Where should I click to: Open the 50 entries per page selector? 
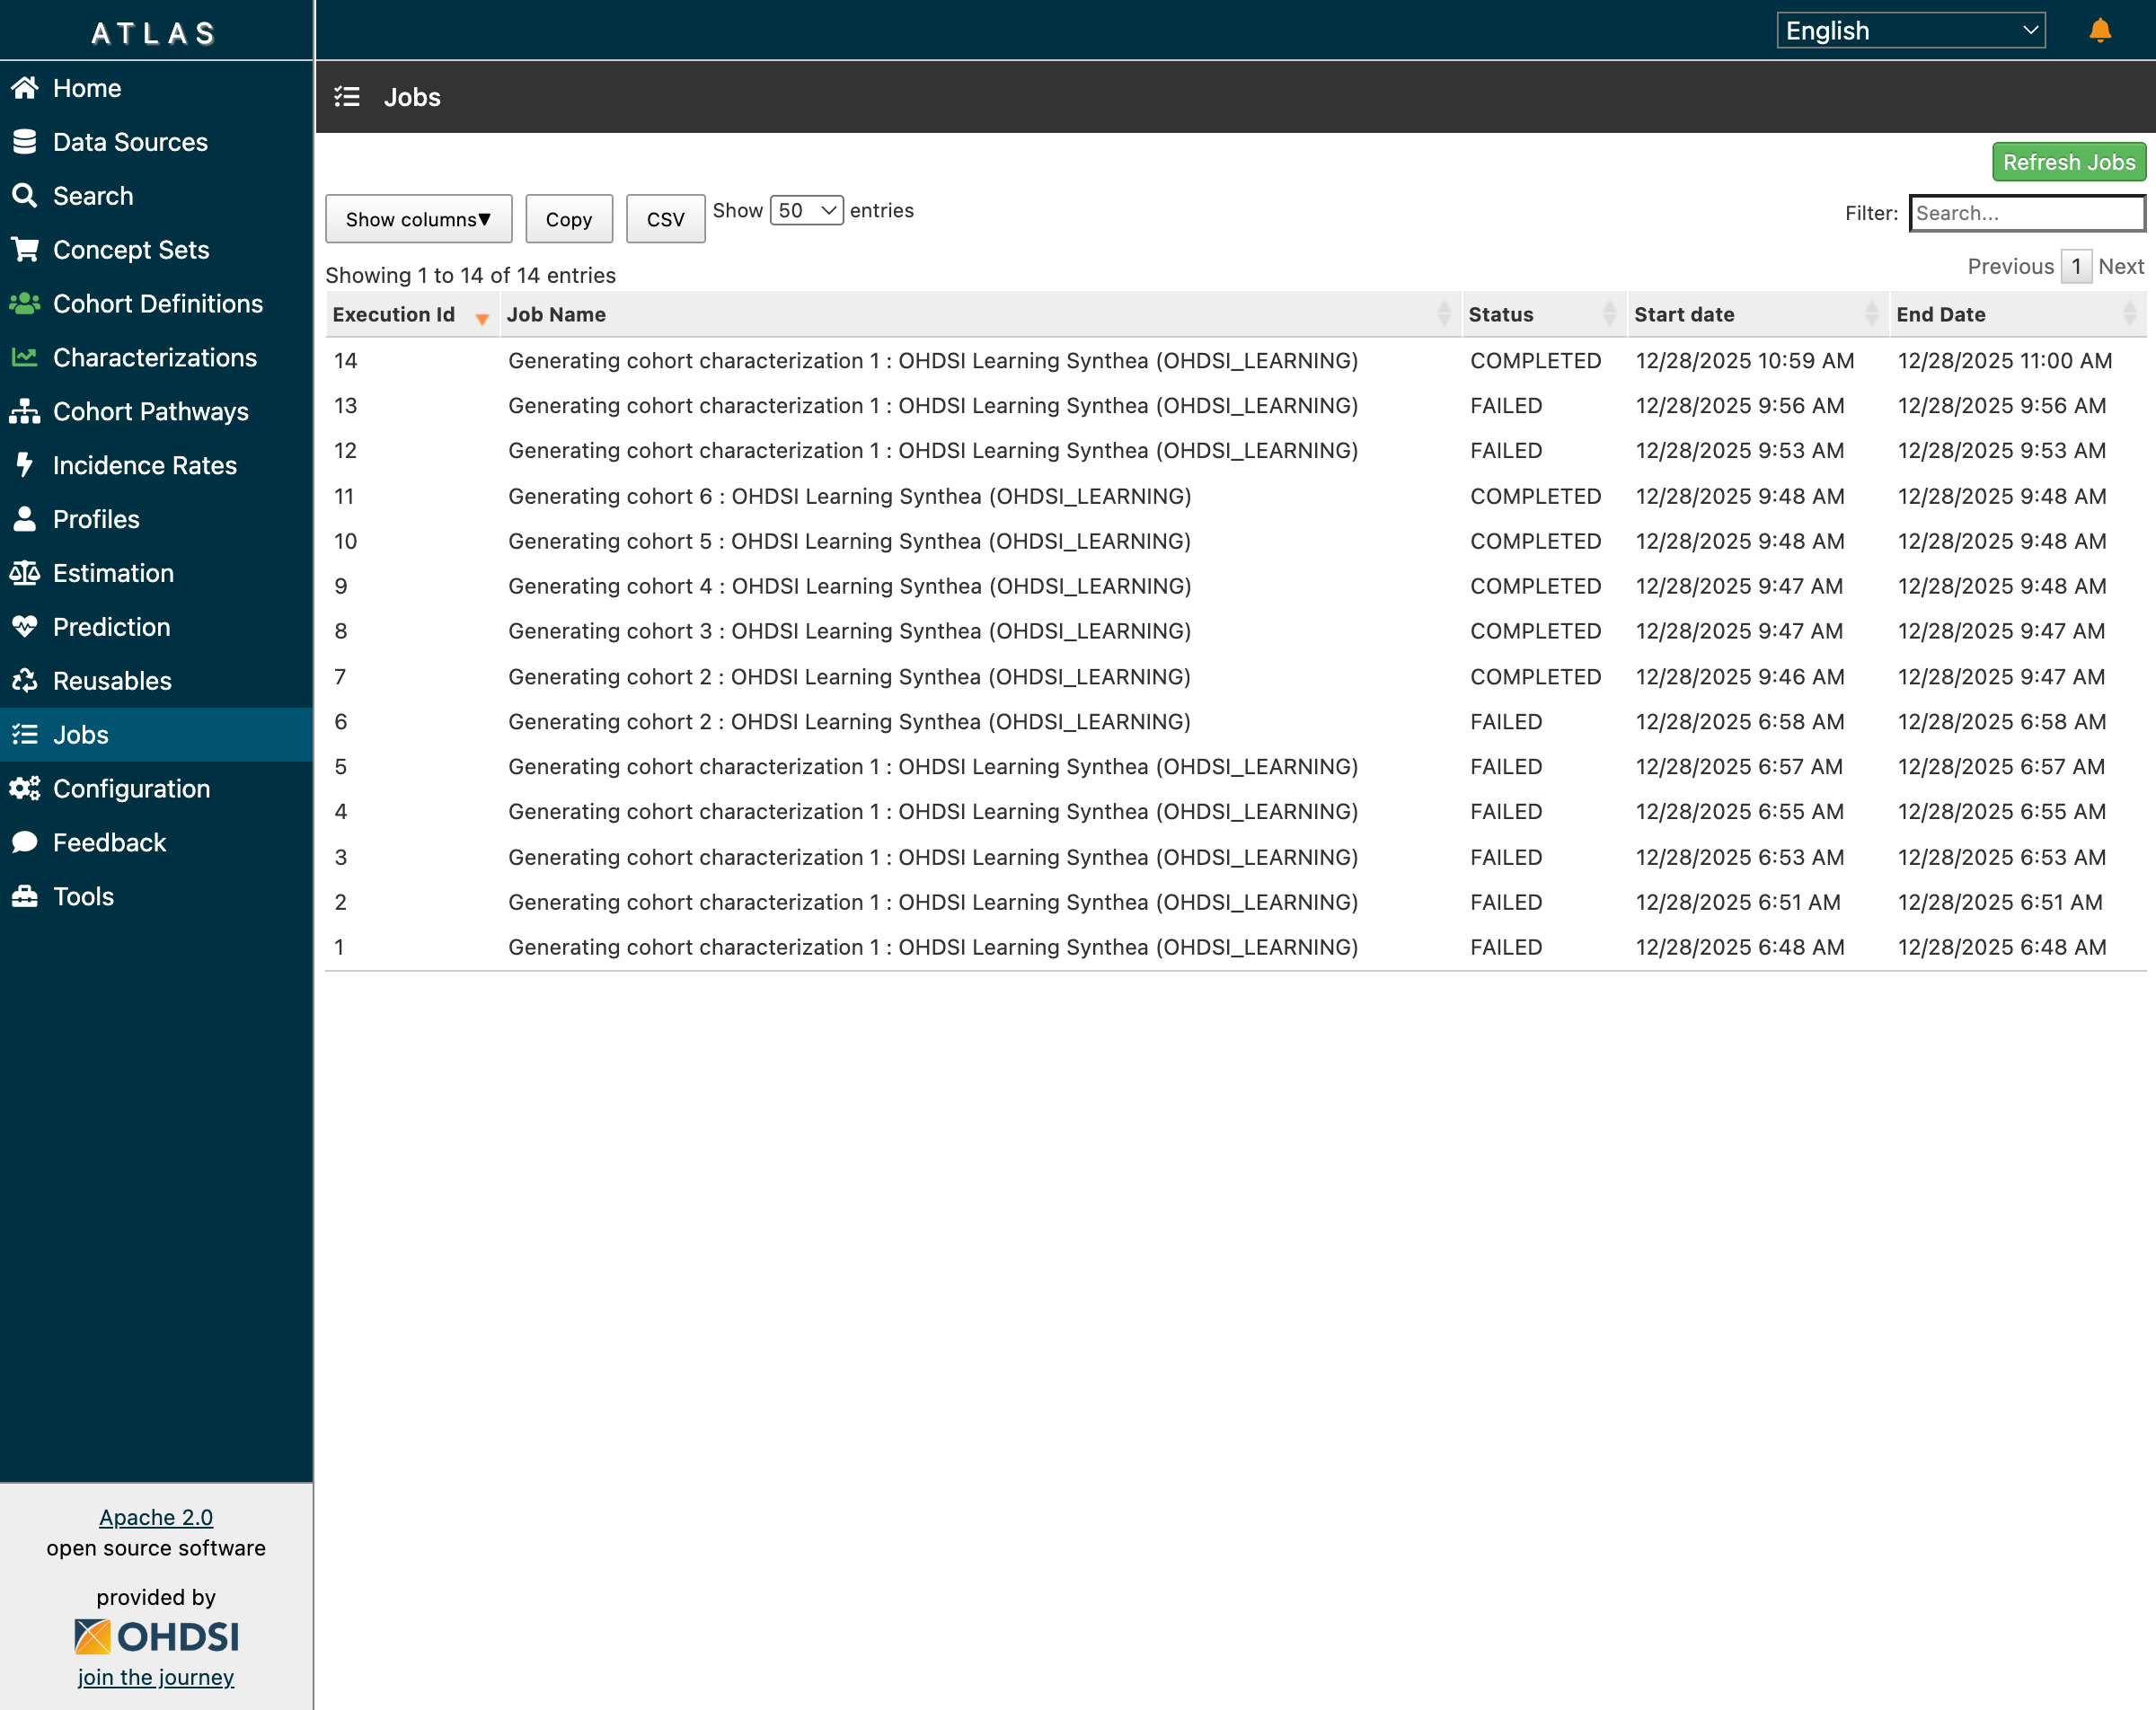[x=806, y=211]
